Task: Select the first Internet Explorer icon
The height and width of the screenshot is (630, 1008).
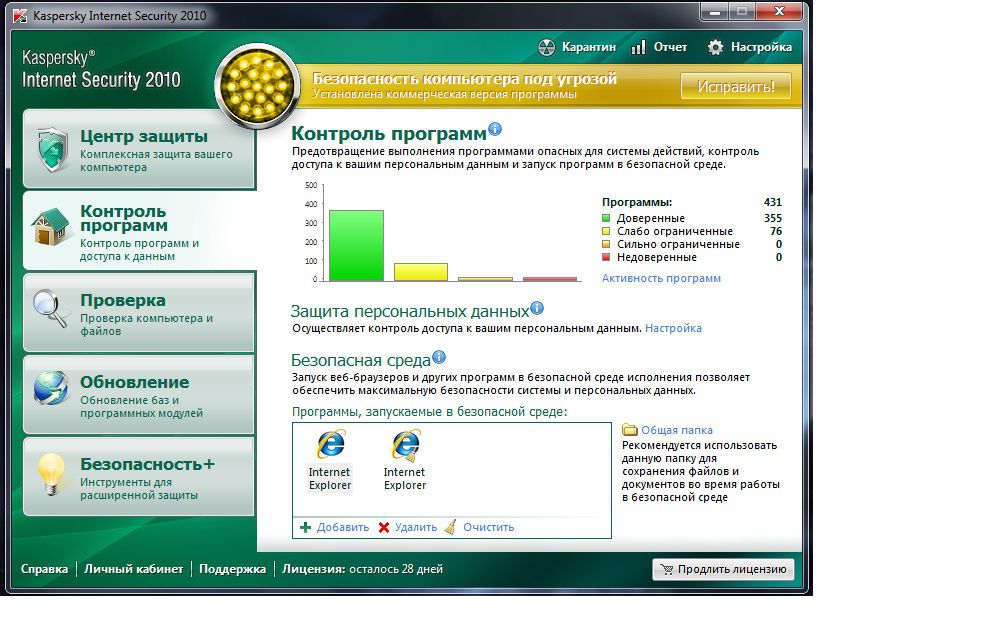Action: [330, 445]
